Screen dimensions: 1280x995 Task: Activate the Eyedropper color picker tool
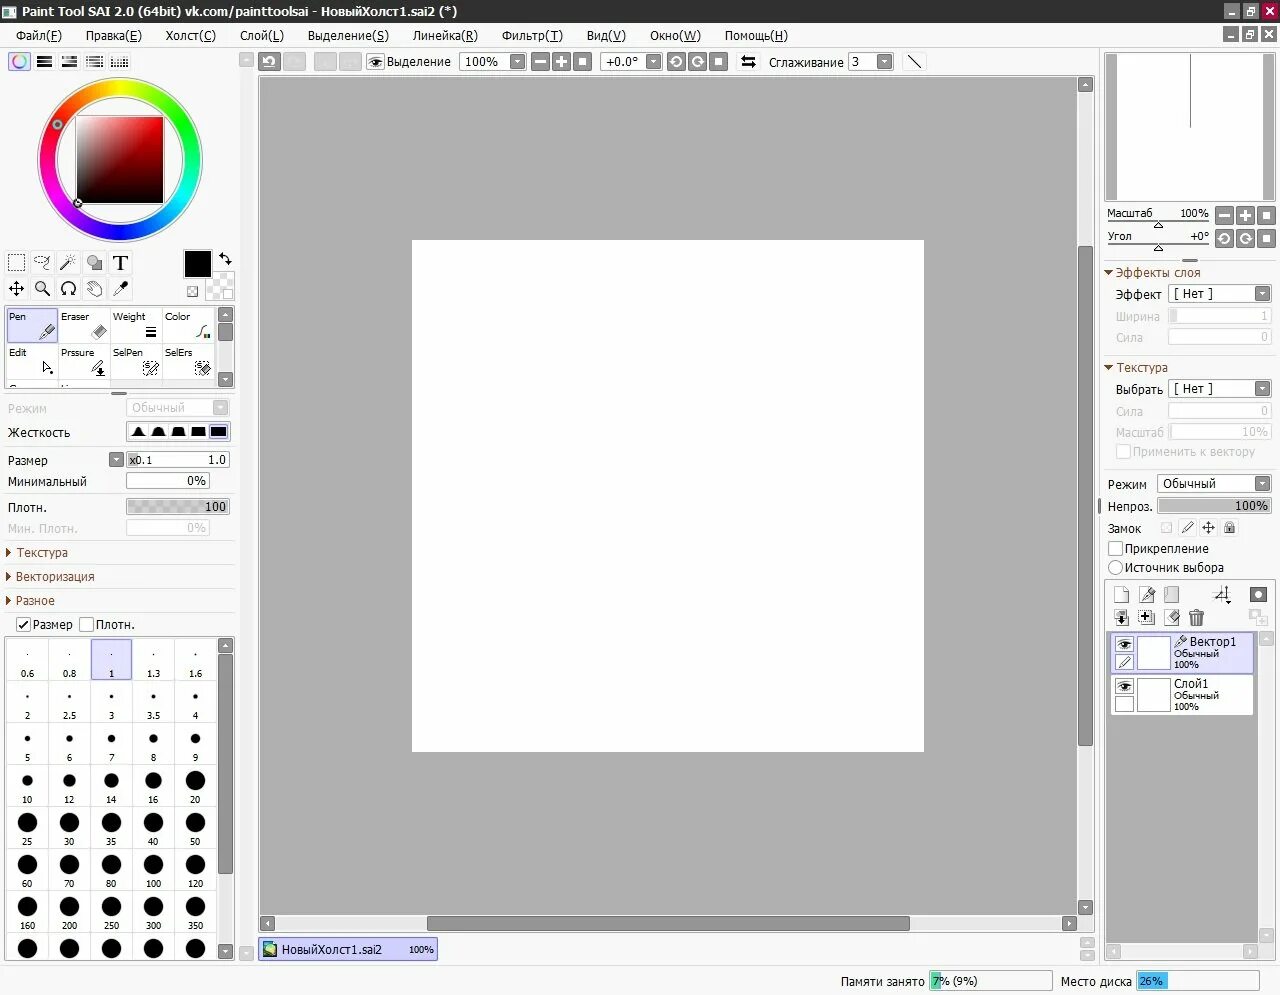(120, 289)
